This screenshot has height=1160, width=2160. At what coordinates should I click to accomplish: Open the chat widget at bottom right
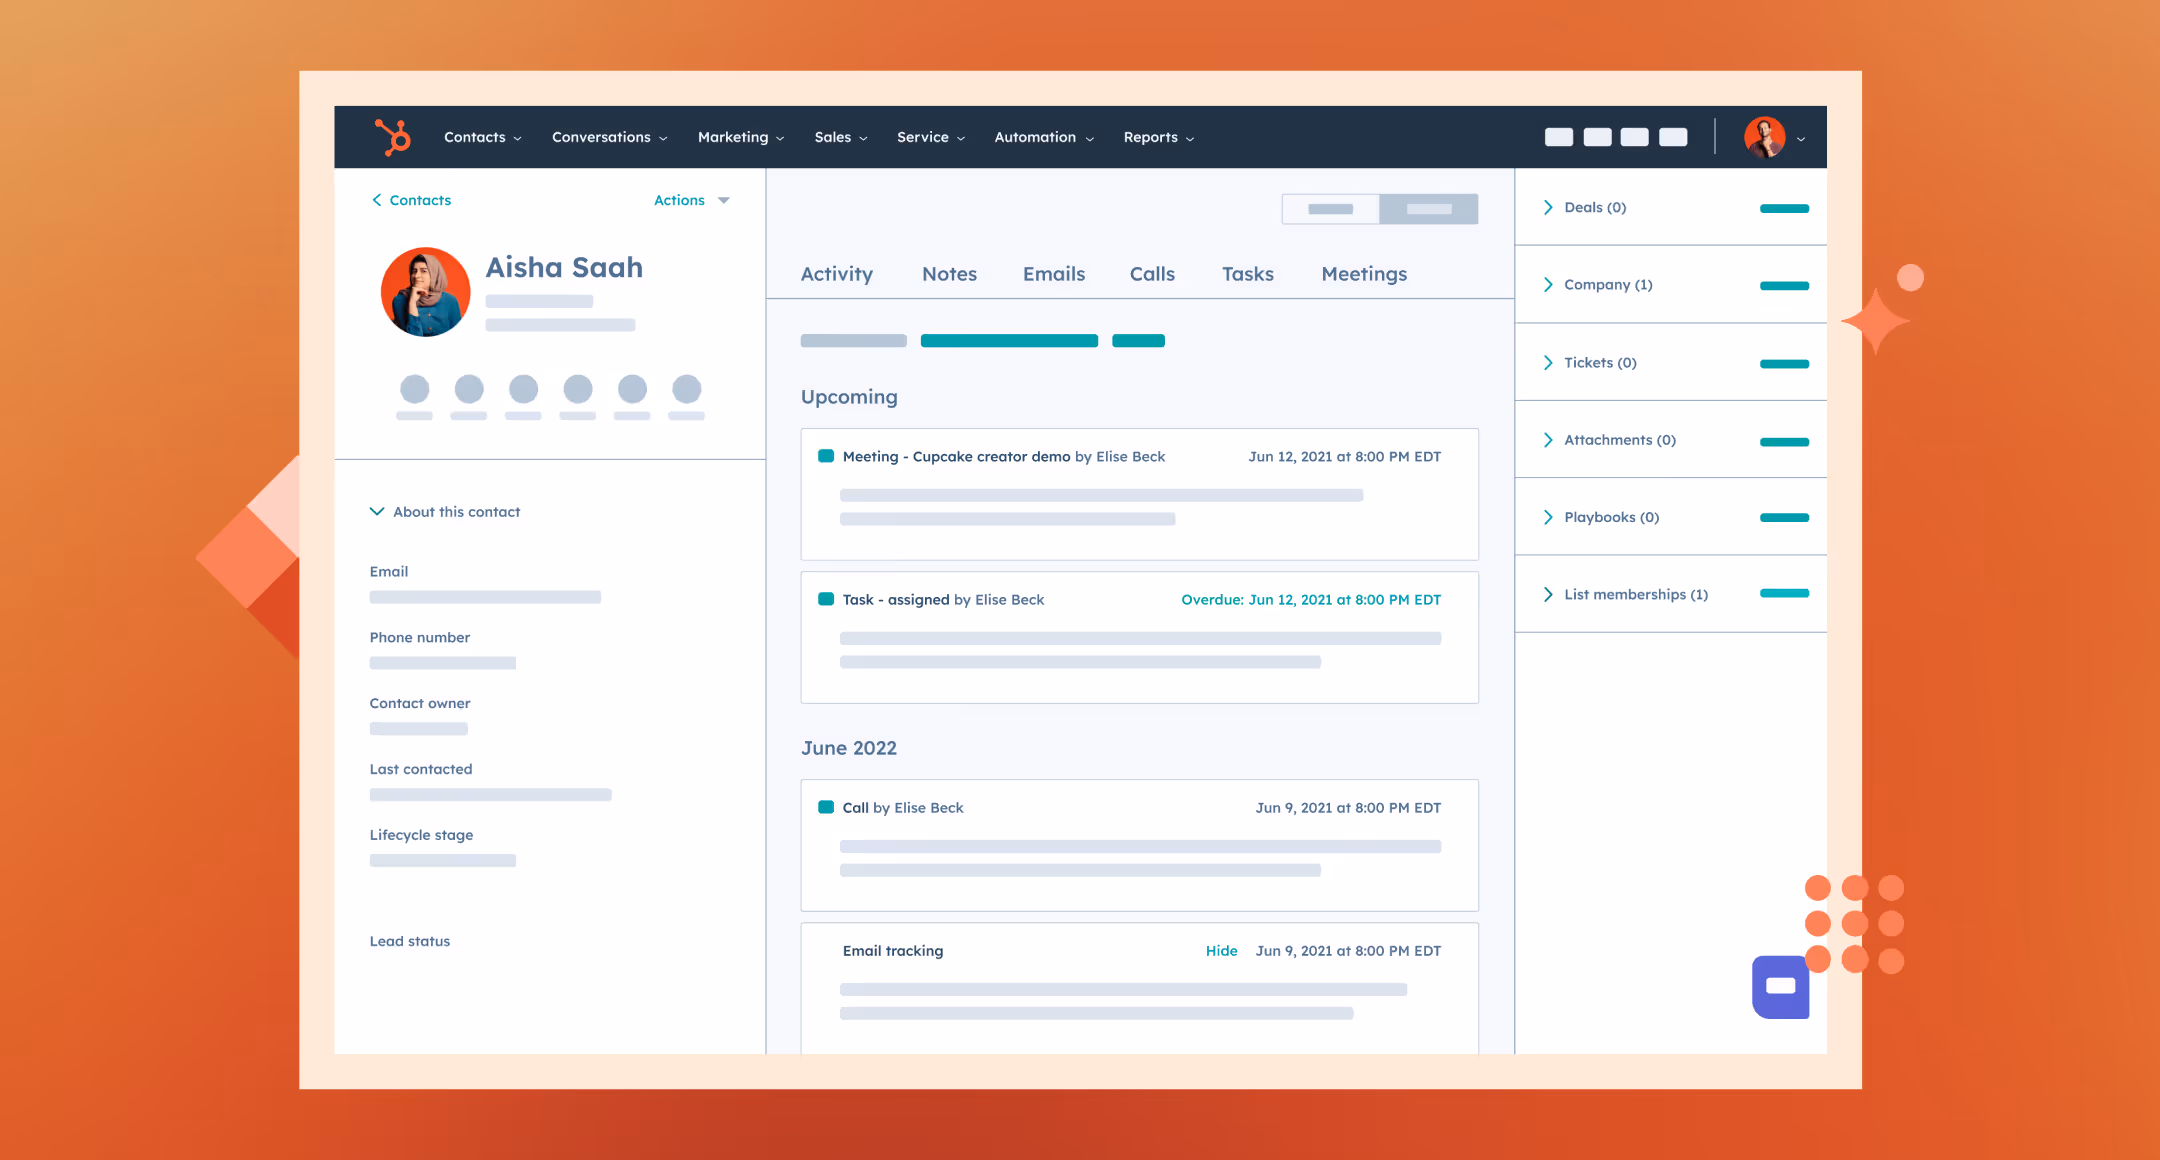(1780, 987)
